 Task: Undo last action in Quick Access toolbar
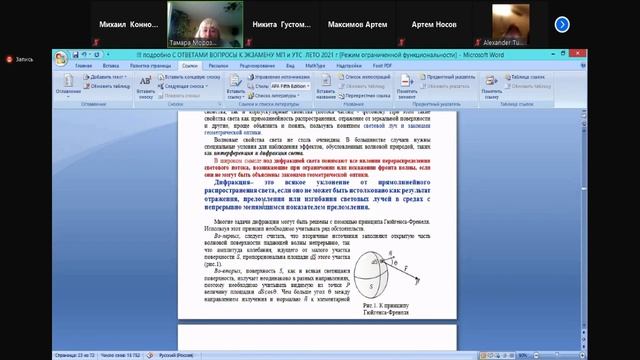point(84,55)
